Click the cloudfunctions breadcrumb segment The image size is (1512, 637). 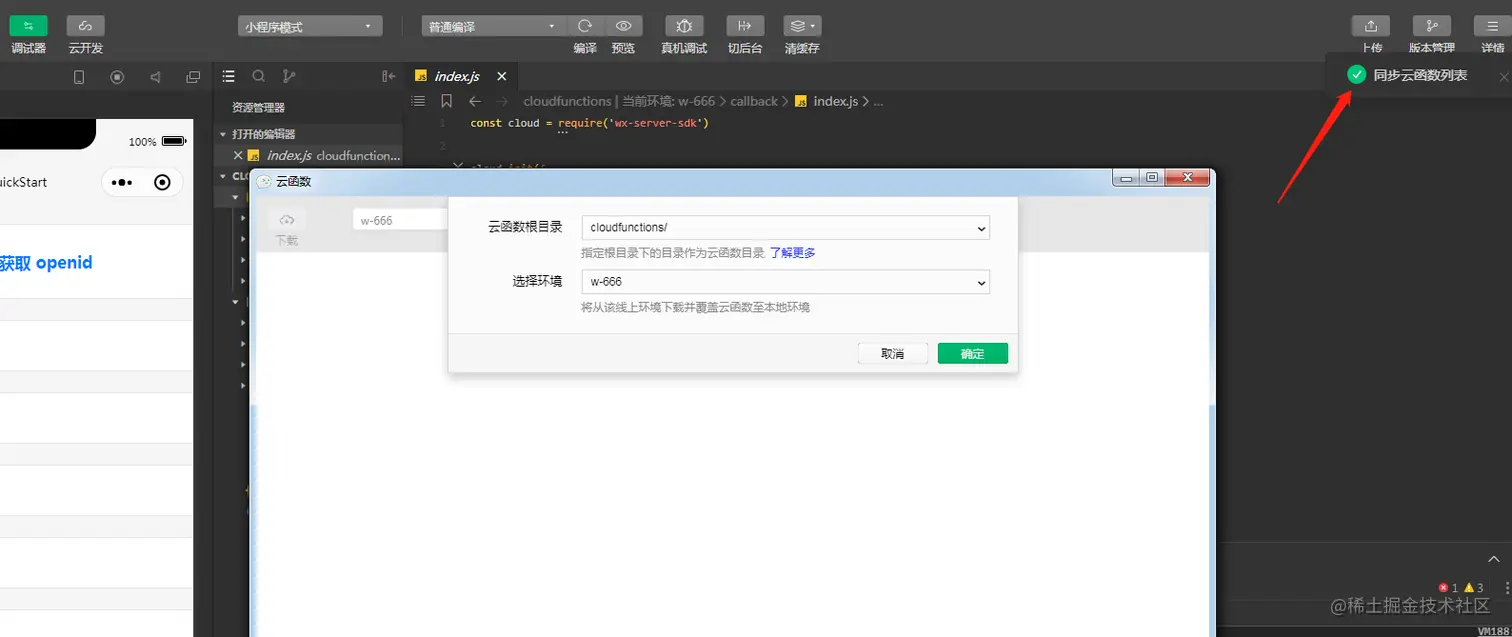(567, 101)
